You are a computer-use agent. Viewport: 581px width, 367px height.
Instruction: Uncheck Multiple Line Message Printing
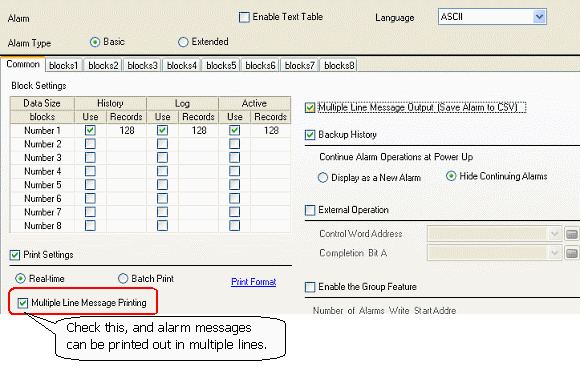[23, 303]
